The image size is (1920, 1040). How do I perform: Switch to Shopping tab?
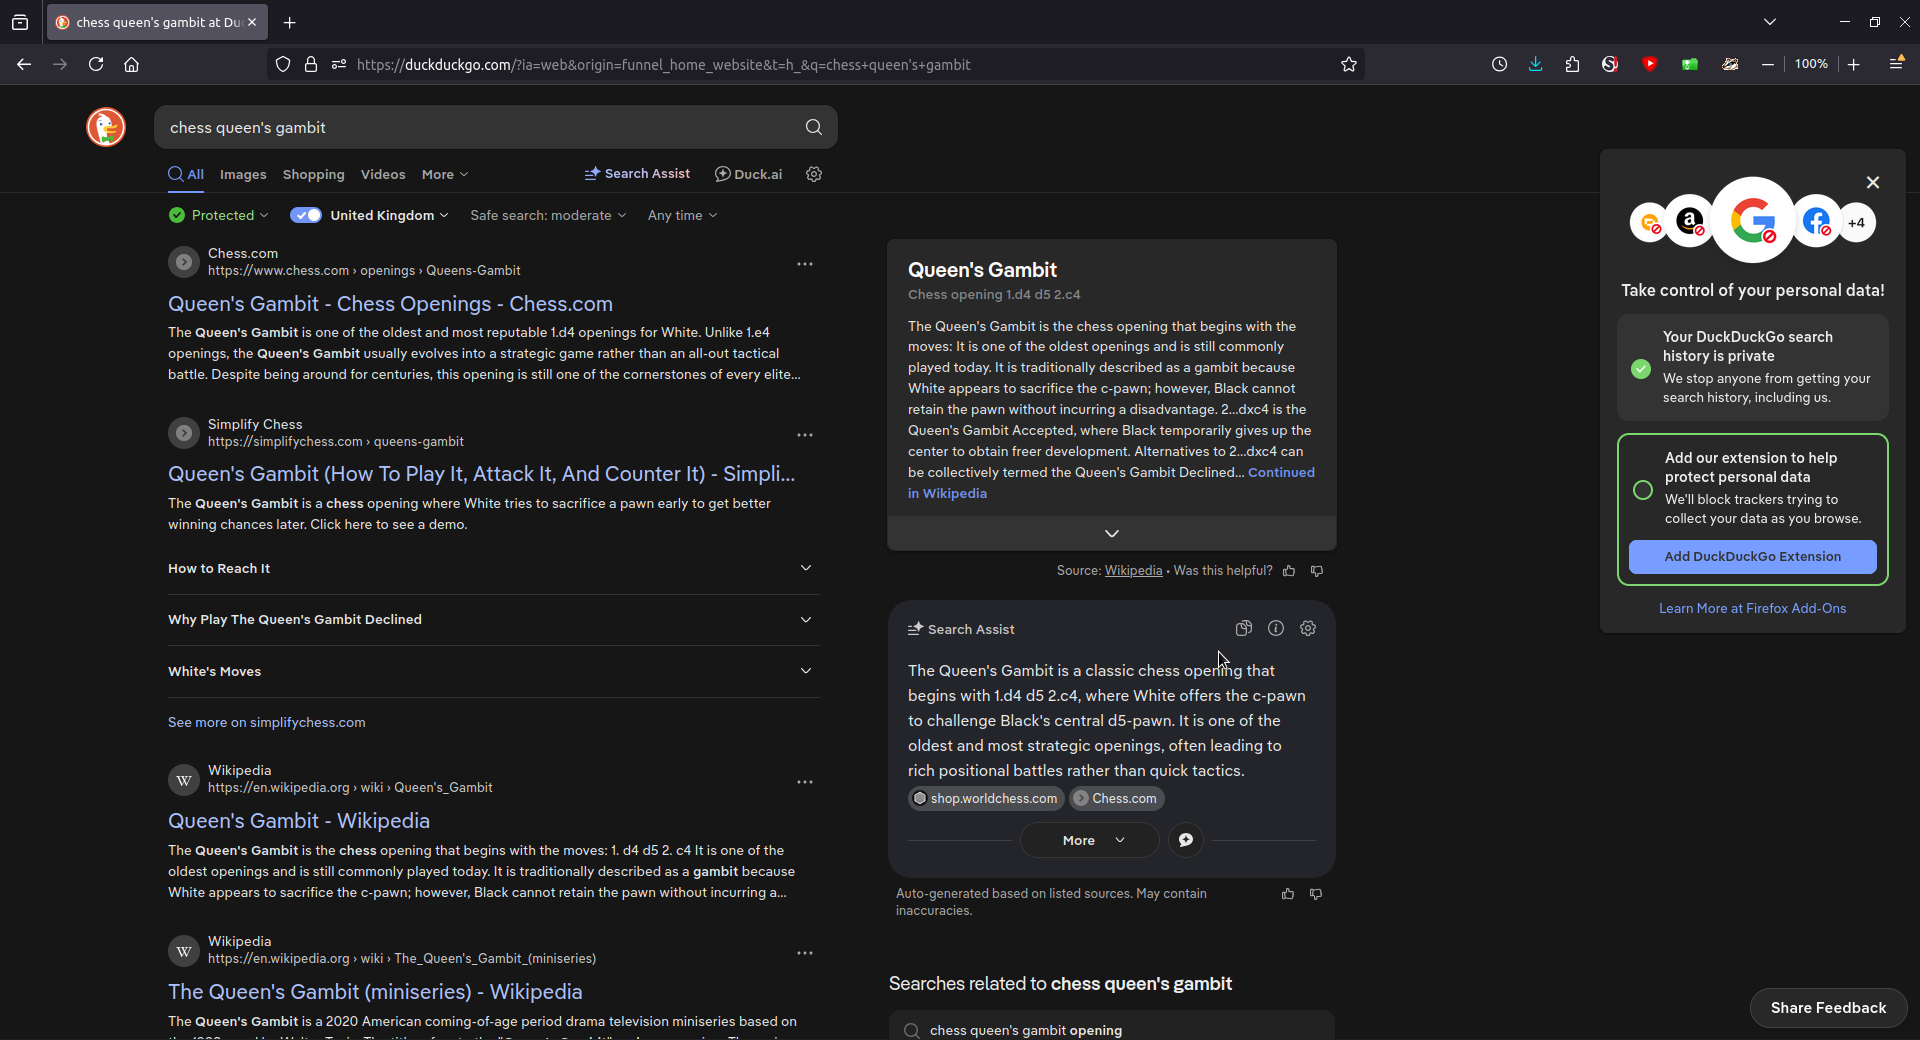(313, 174)
